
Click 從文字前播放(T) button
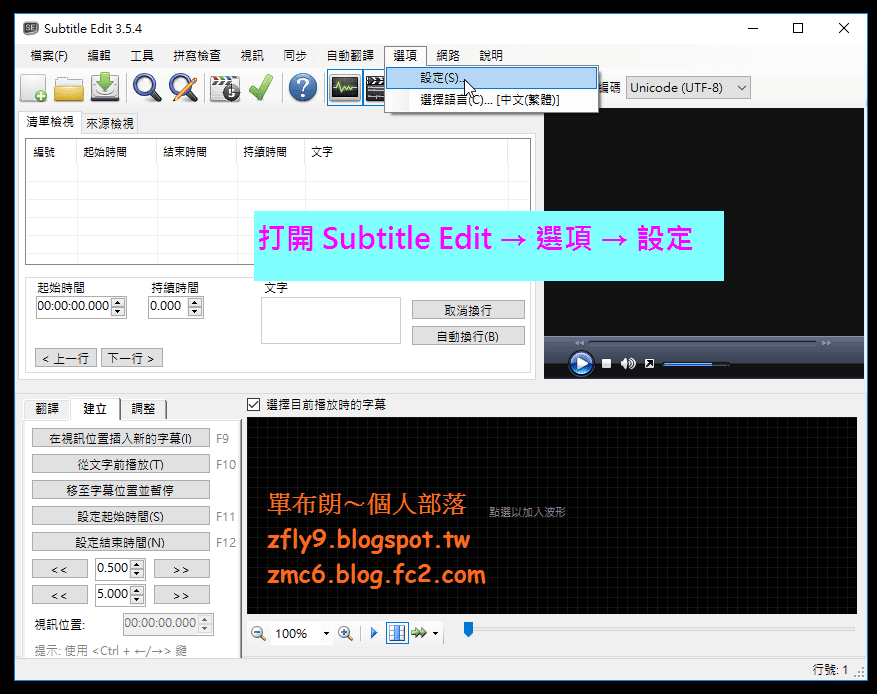121,464
